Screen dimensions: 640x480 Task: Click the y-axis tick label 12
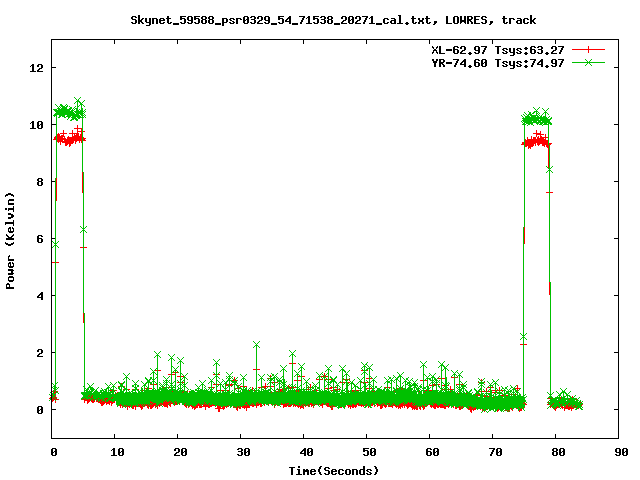[x=37, y=68]
